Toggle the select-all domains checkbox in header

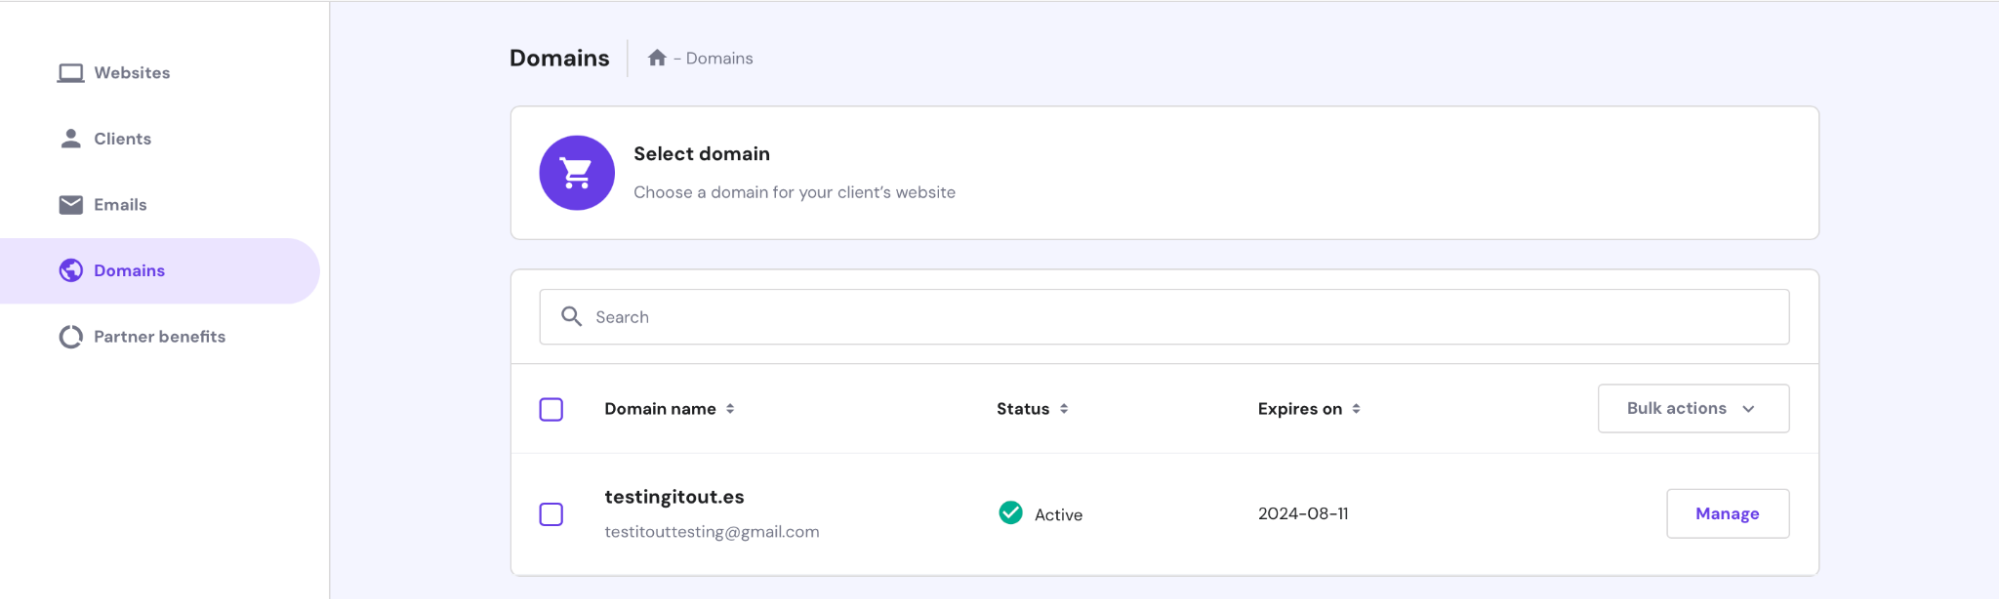[551, 409]
